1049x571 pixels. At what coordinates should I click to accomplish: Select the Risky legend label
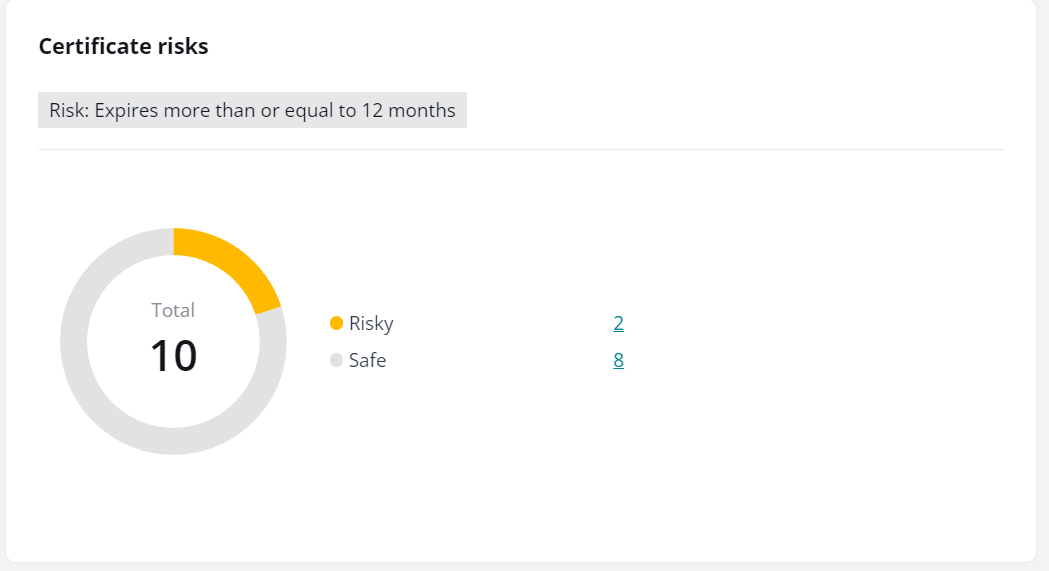(371, 323)
